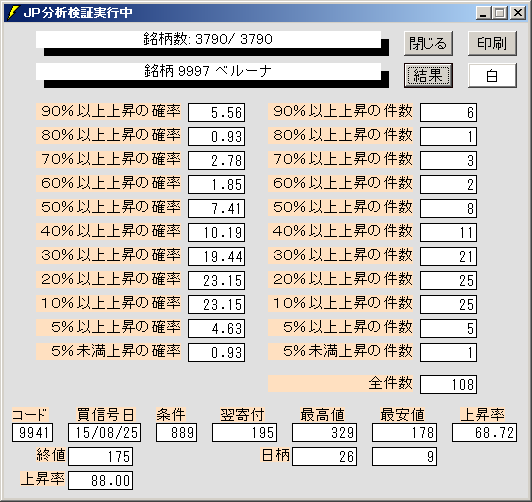Click the 最高値 field 329
The width and height of the screenshot is (532, 502).
[x=324, y=432]
